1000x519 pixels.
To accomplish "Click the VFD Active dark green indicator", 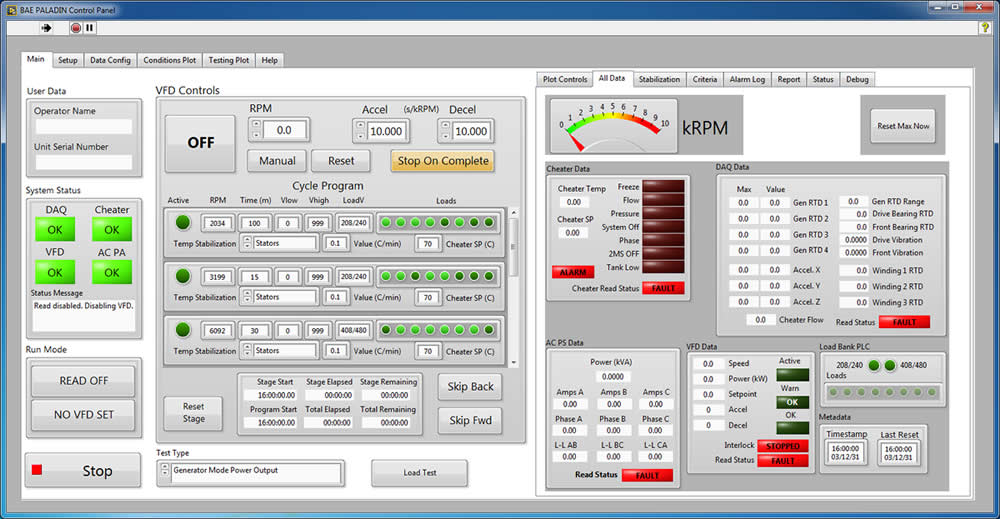I will click(x=792, y=375).
